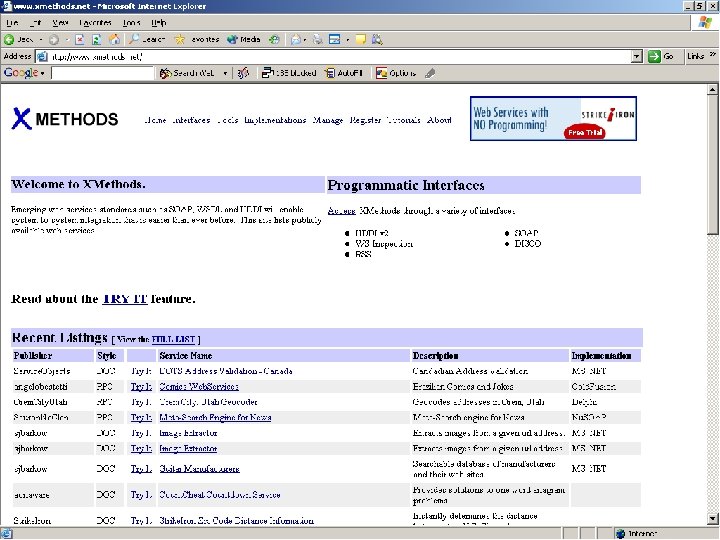
Task: Follow the TRY IT feature link
Action: (x=124, y=299)
